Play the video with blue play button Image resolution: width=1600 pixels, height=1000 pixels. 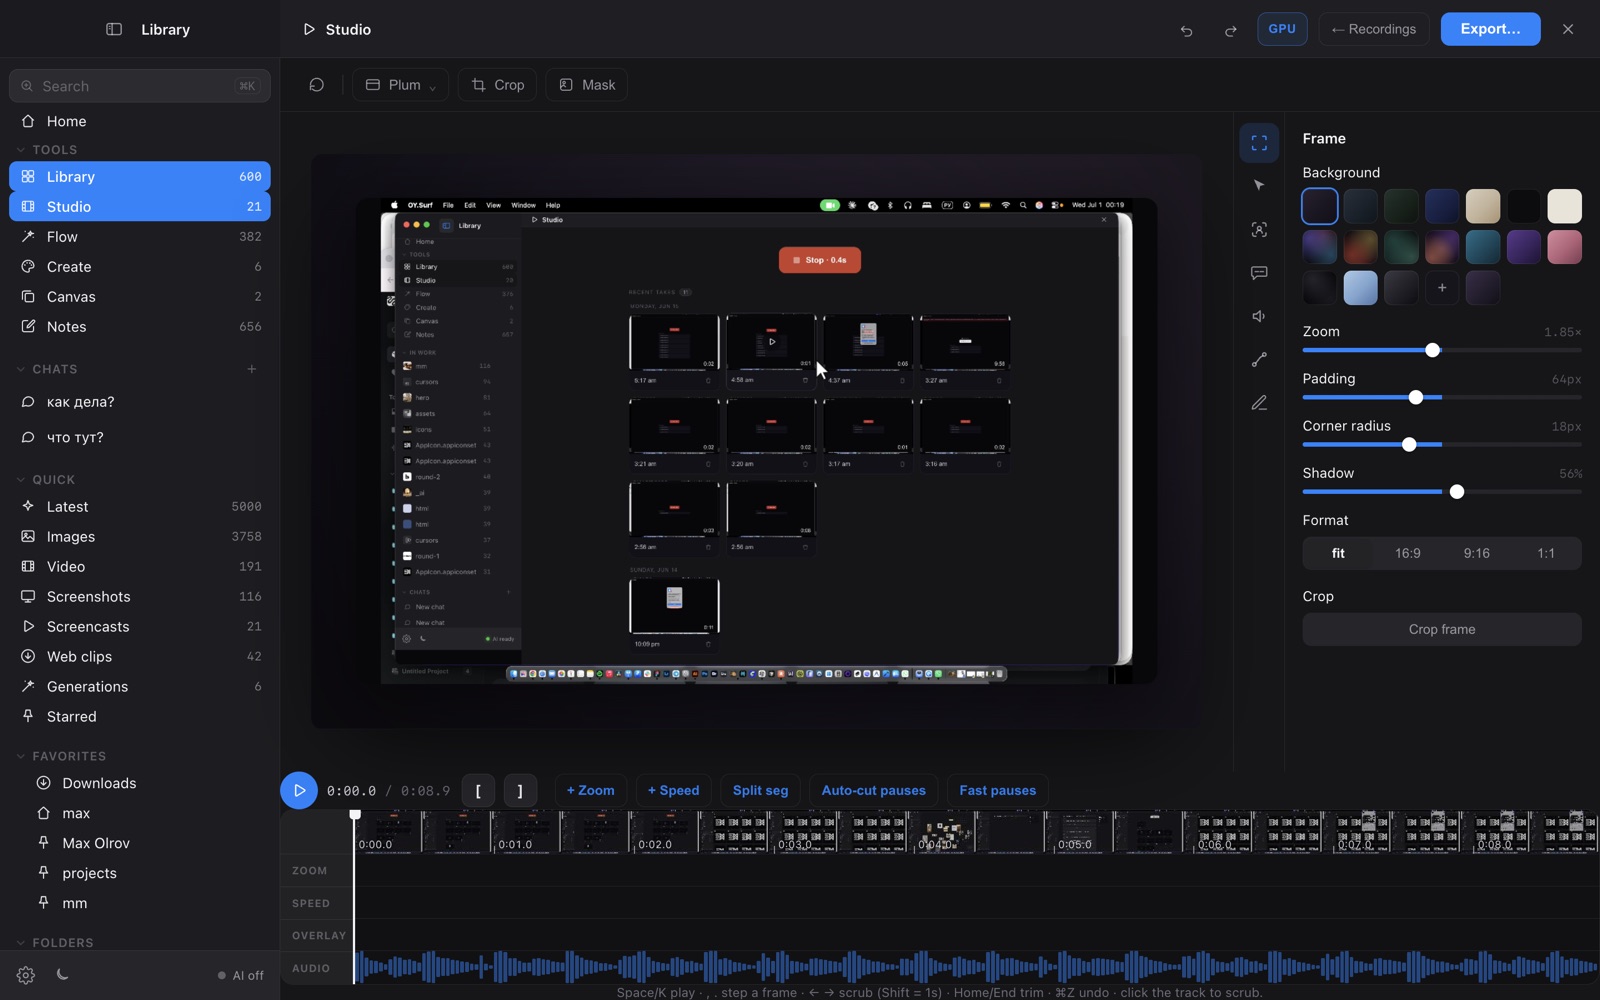point(299,791)
